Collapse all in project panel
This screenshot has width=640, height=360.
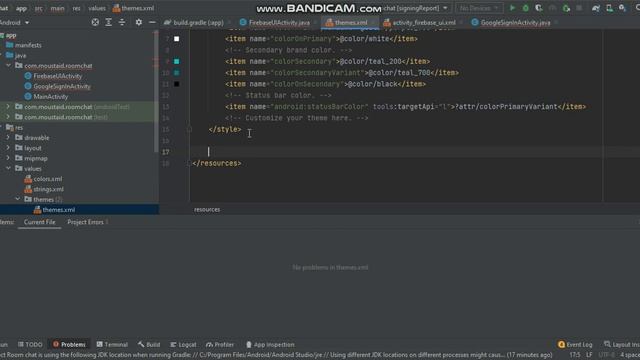click(122, 22)
